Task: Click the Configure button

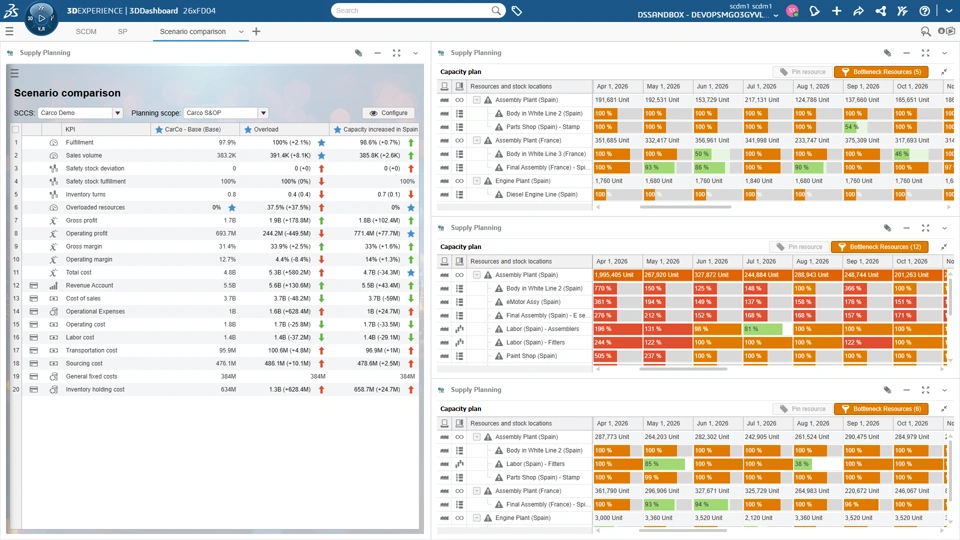Action: coord(389,113)
